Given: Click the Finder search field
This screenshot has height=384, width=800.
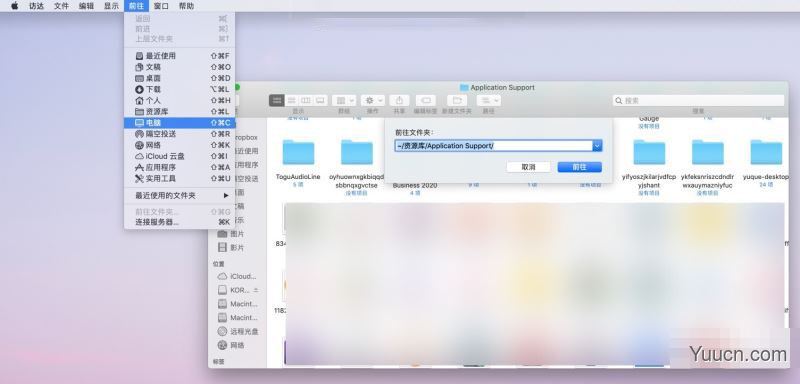Looking at the screenshot, I should (698, 100).
